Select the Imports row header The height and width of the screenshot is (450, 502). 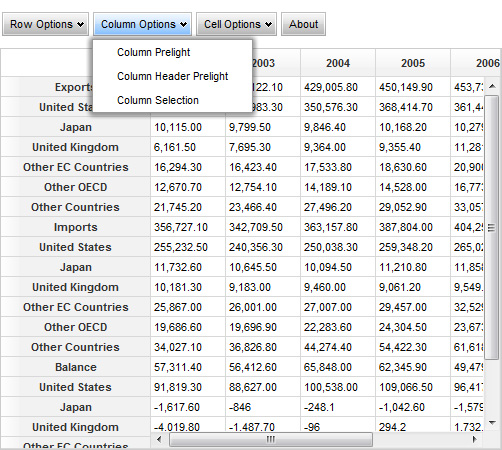76,227
